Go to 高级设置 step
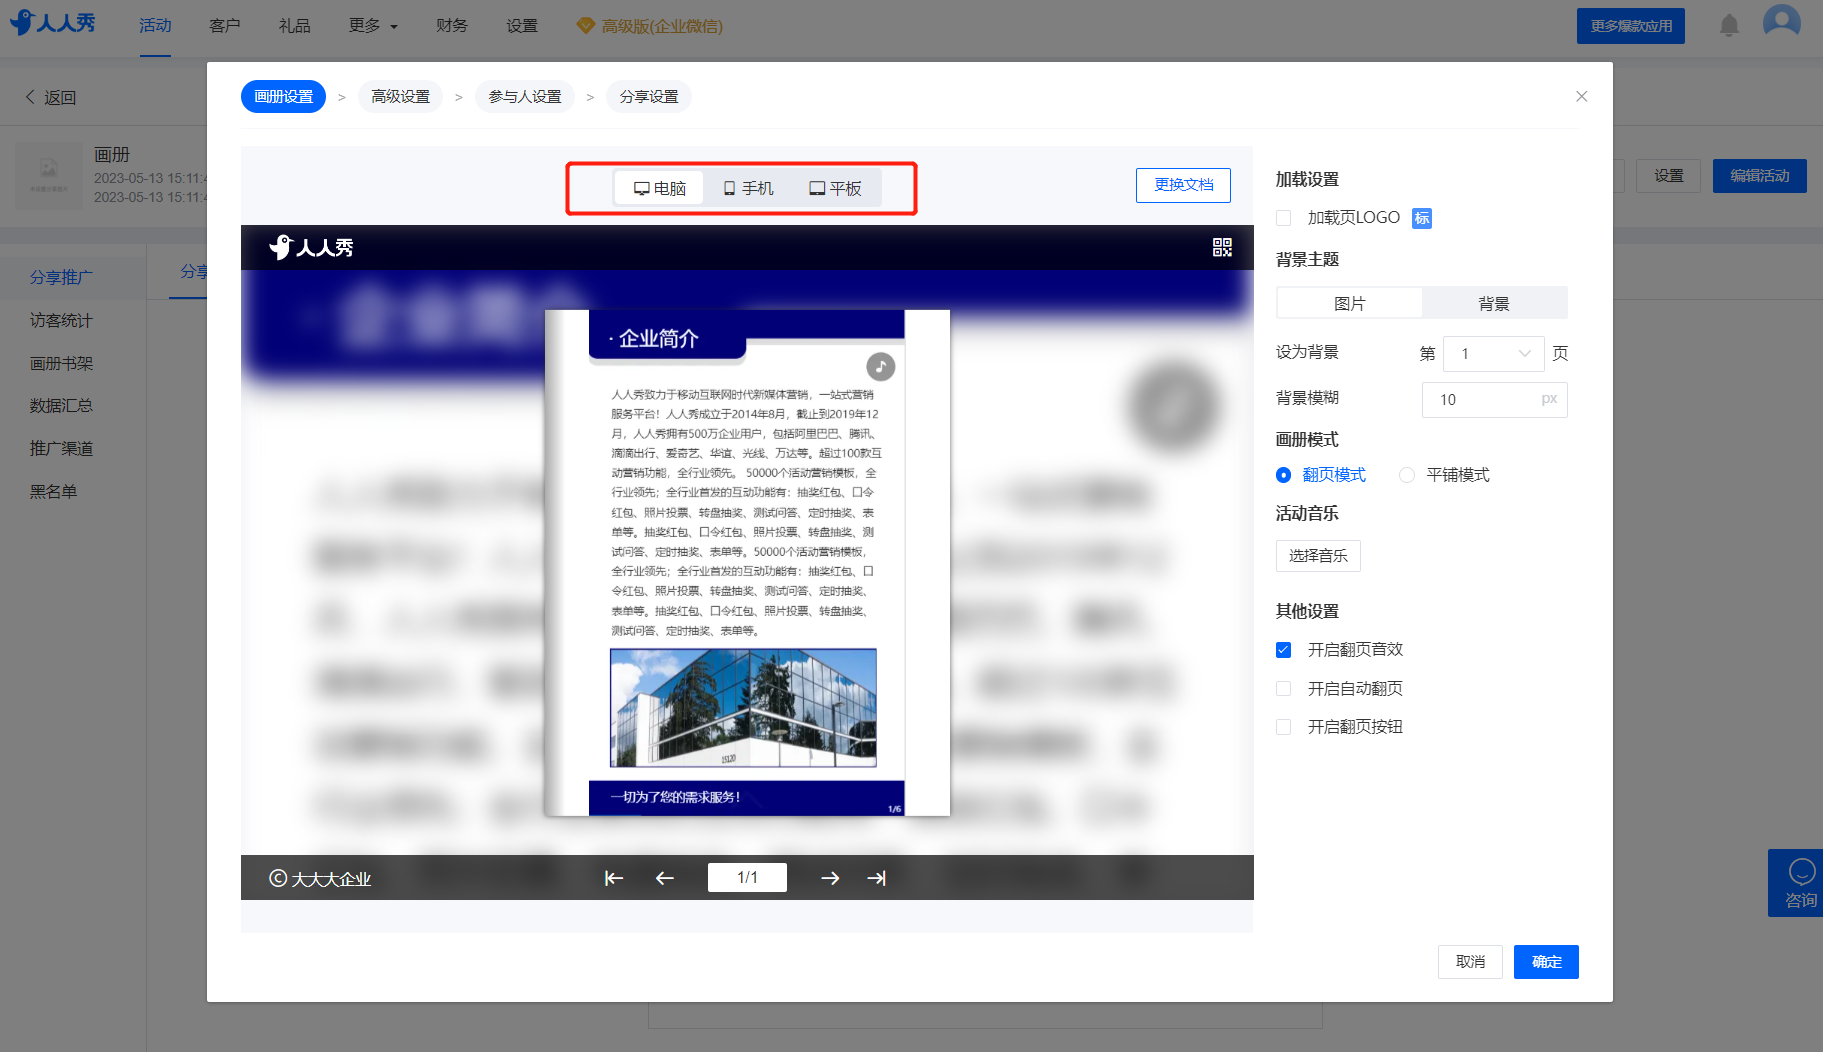This screenshot has height=1052, width=1823. click(400, 97)
